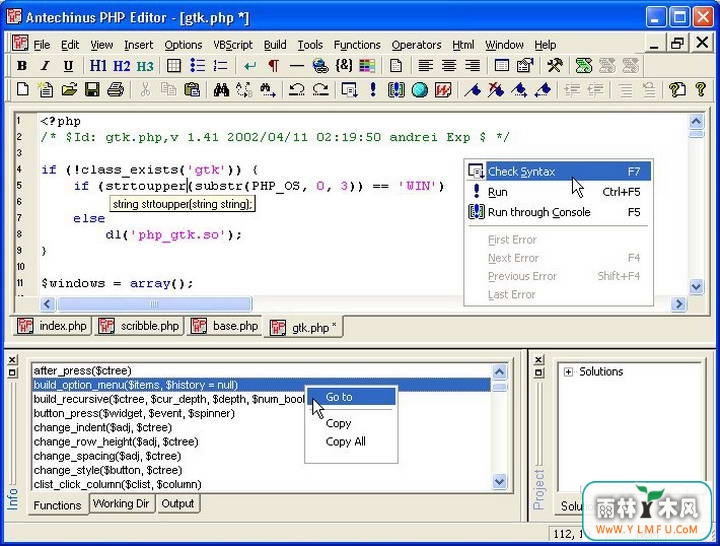Click the function list scrollbar down arrow
Image resolution: width=720 pixels, height=546 pixels.
(499, 481)
